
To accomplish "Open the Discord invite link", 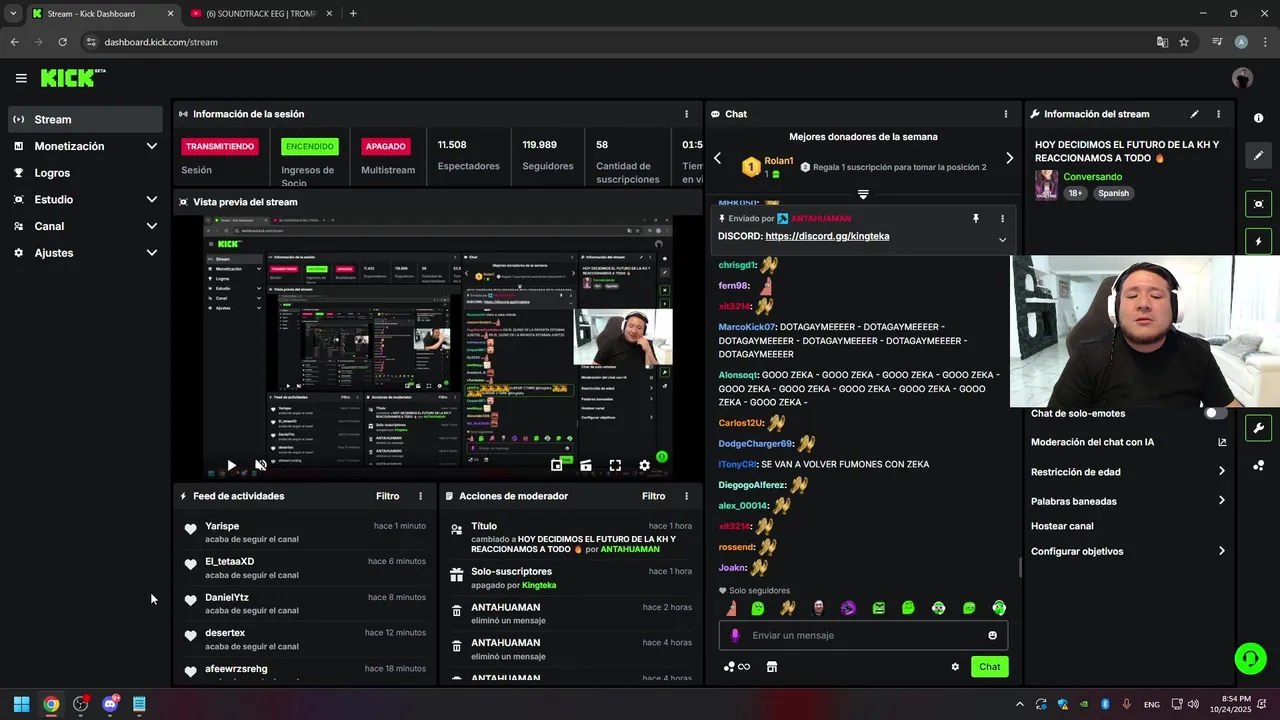I will pos(827,236).
